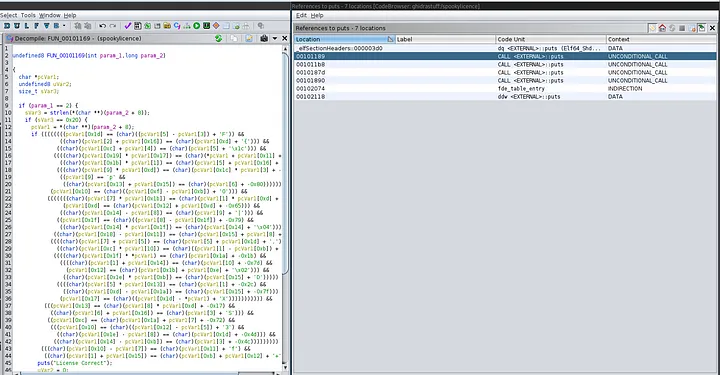The width and height of the screenshot is (720, 375).
Task: Close the Decompile panel
Action: [284, 38]
